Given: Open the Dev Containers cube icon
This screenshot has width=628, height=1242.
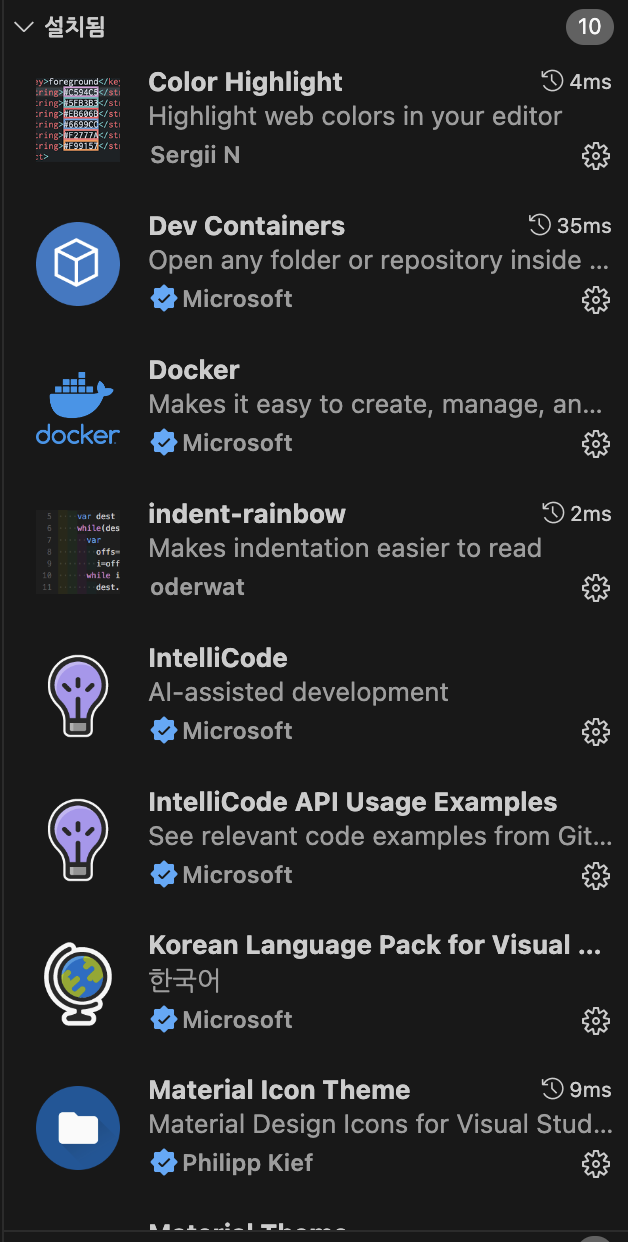Looking at the screenshot, I should [78, 264].
